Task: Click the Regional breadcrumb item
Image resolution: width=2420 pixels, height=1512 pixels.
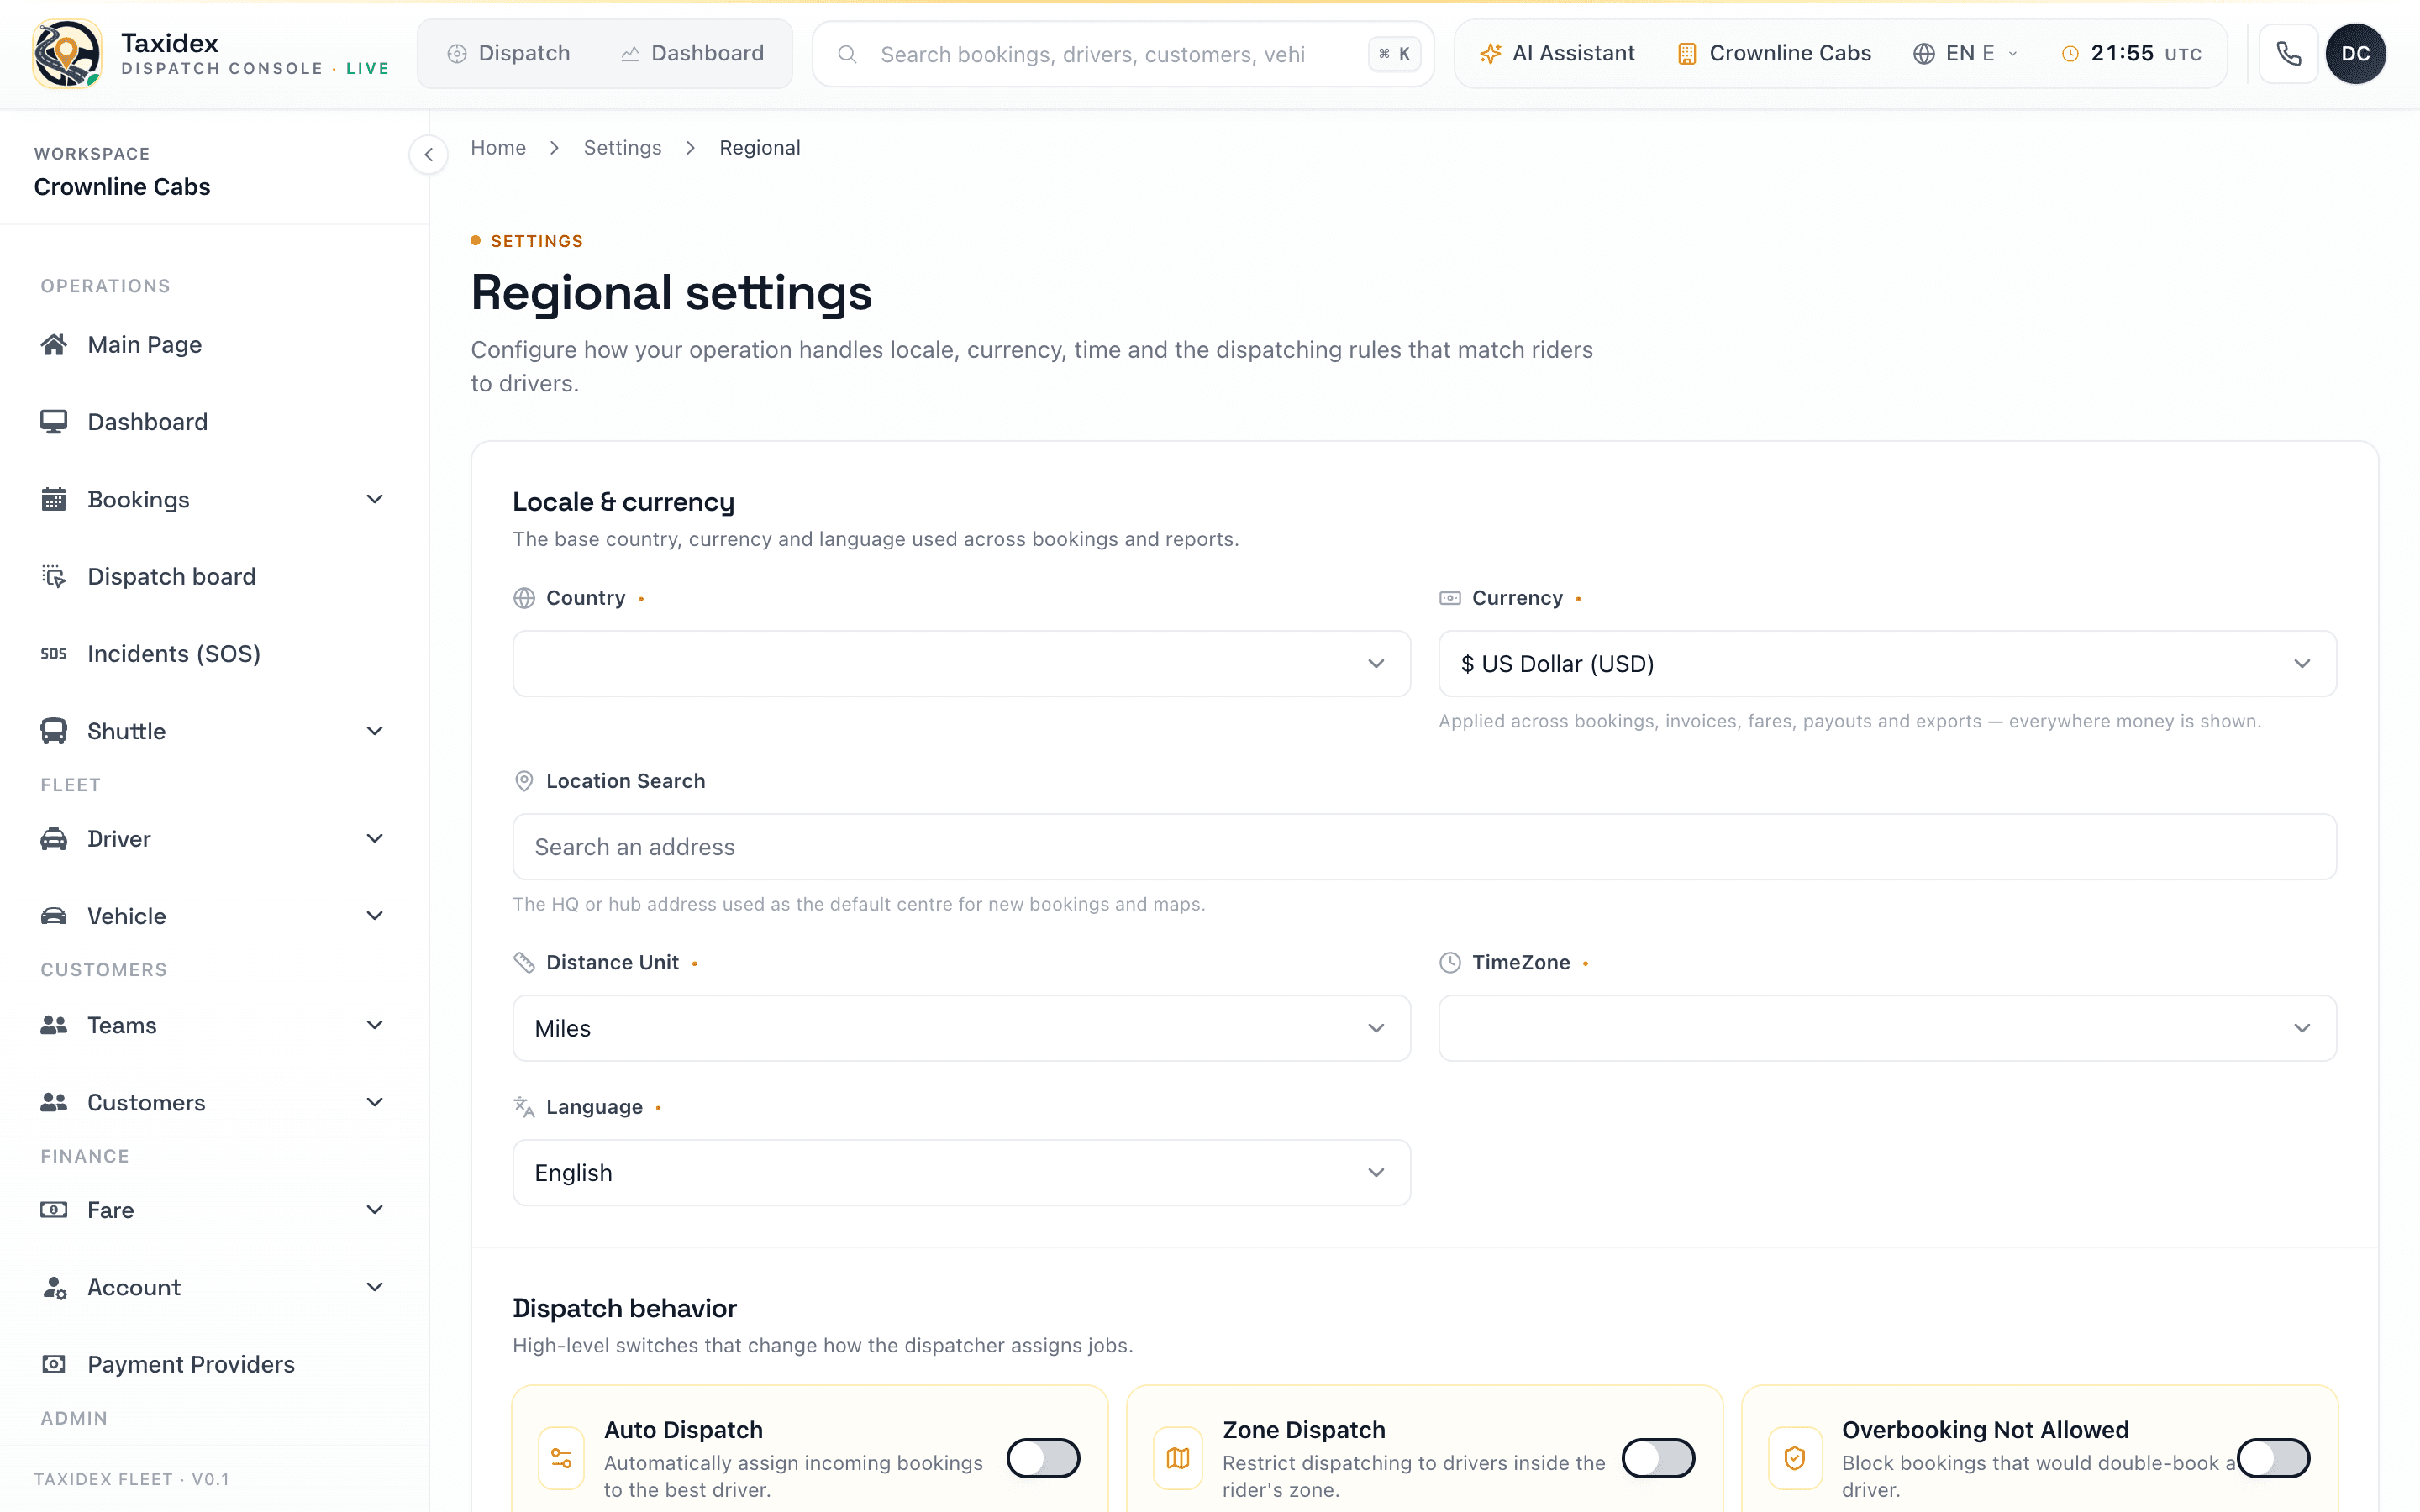Action: click(760, 148)
